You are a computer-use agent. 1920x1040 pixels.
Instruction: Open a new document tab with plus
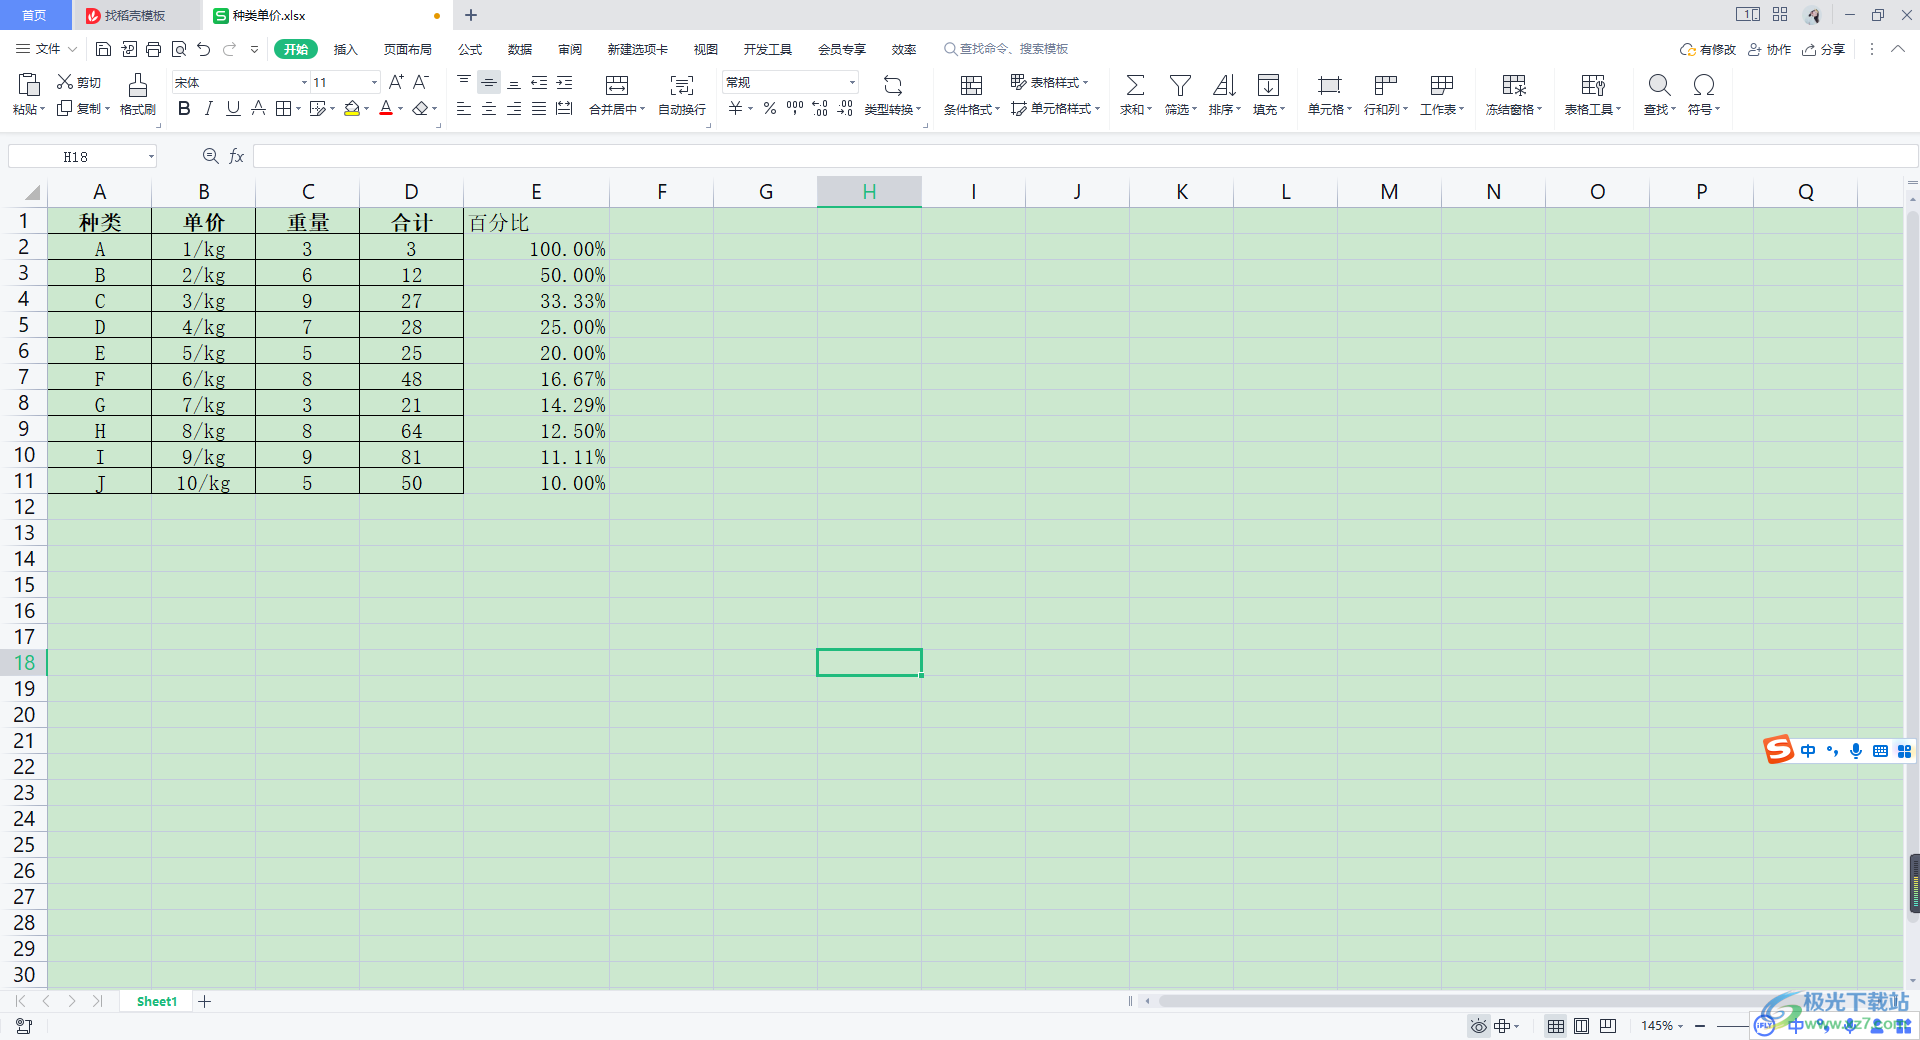471,15
